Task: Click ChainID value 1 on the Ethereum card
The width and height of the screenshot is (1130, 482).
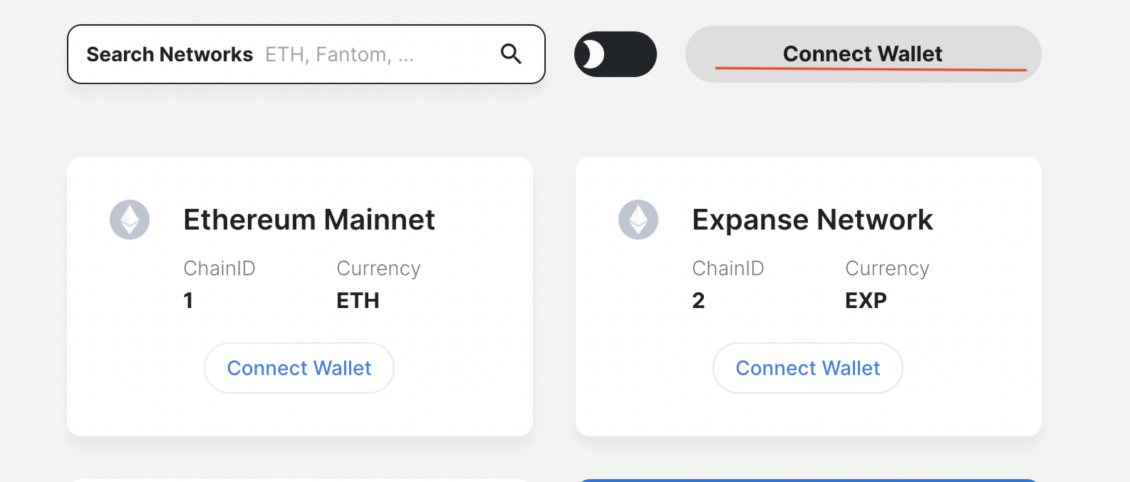Action: tap(188, 300)
